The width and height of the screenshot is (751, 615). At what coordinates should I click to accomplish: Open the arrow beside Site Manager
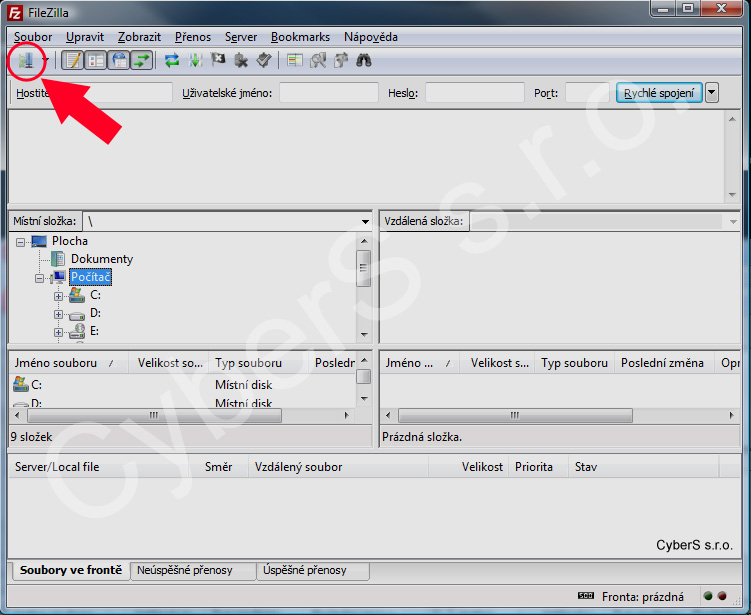(x=46, y=60)
